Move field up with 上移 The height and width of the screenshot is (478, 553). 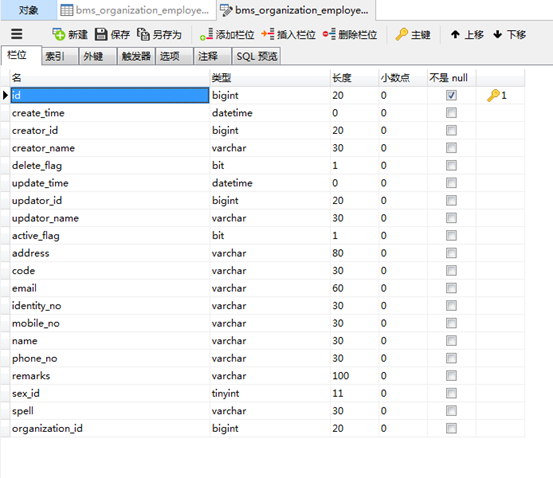pyautogui.click(x=467, y=34)
